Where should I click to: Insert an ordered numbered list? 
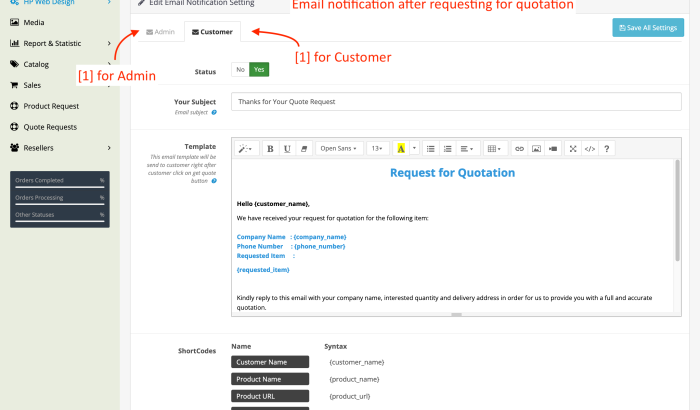[x=447, y=149]
